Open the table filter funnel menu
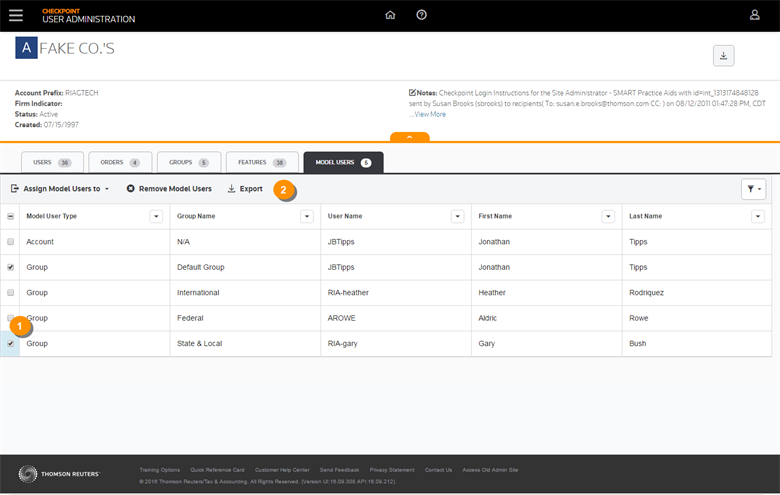 click(753, 189)
